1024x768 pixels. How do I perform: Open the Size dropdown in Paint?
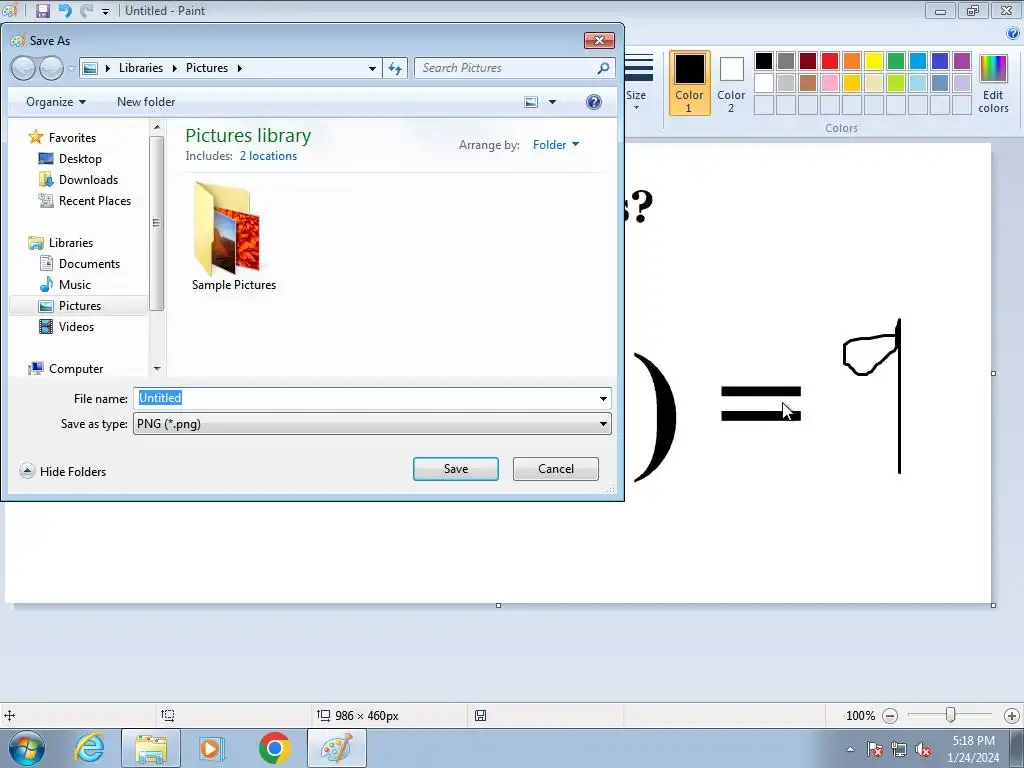637,83
